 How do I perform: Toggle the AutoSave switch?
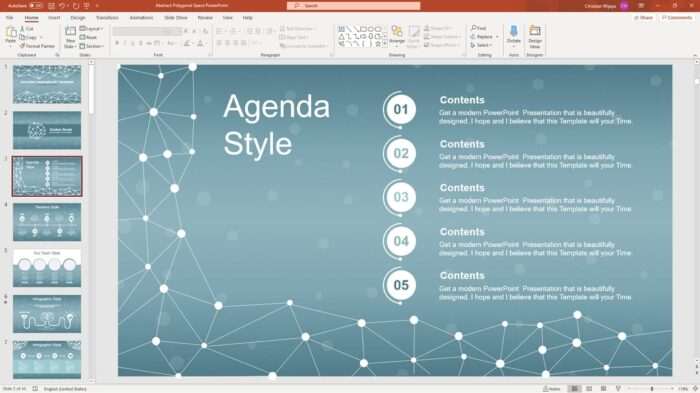[36, 6]
